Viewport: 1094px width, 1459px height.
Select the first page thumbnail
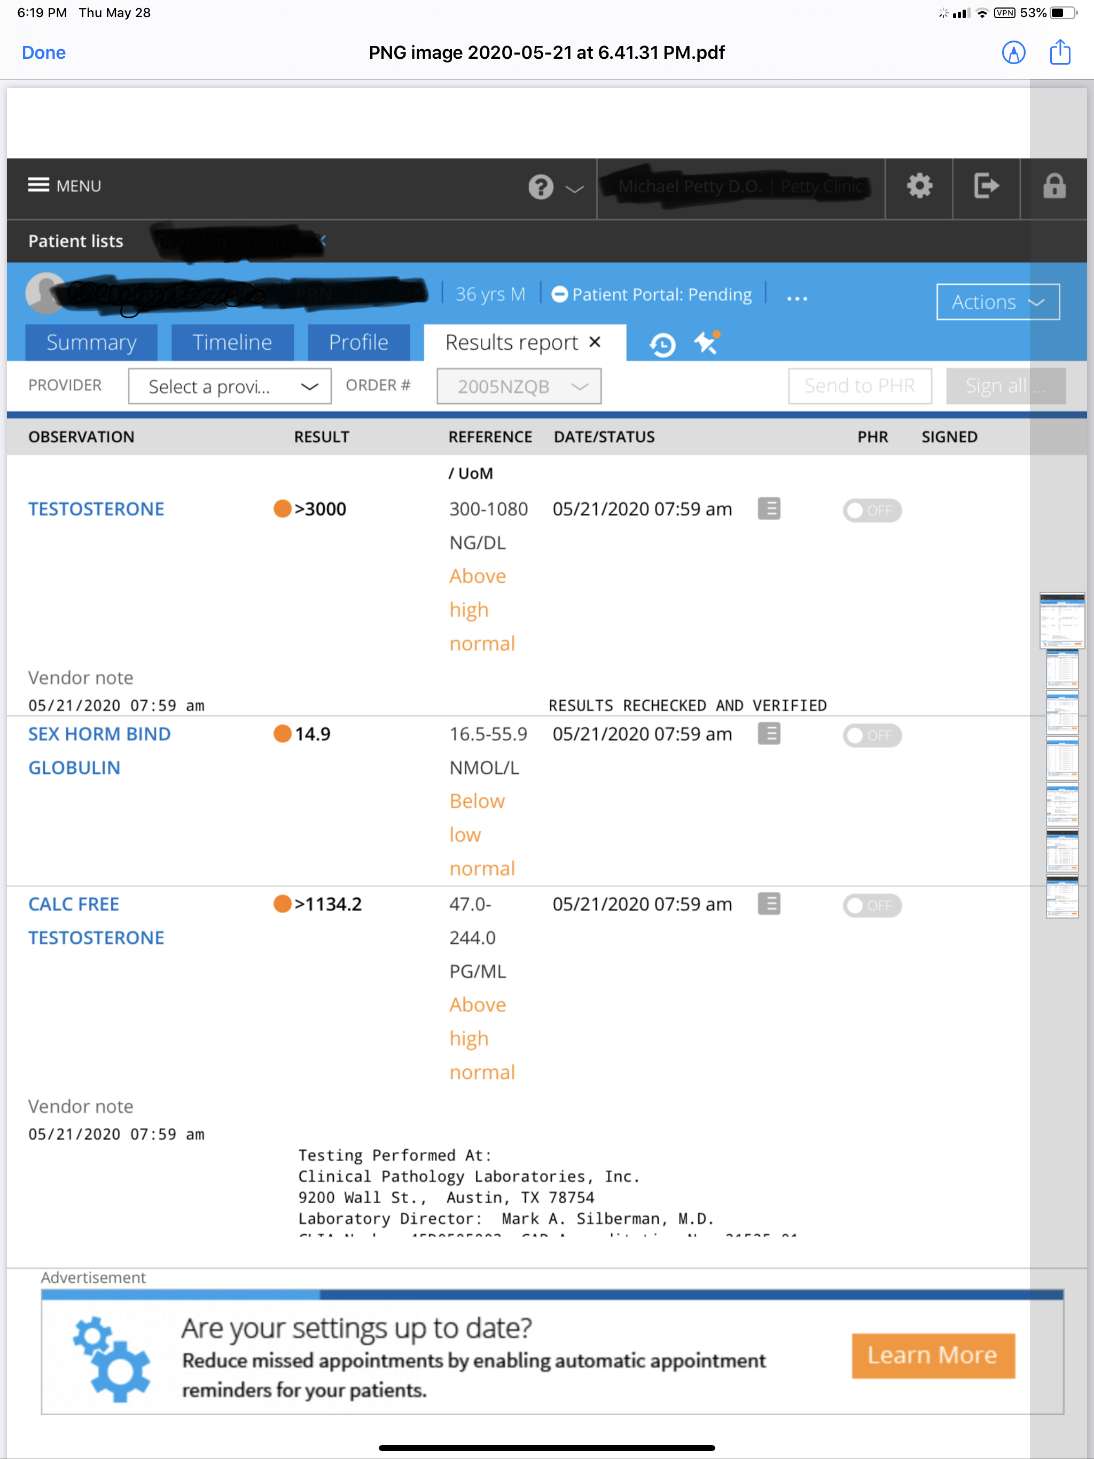click(1061, 621)
